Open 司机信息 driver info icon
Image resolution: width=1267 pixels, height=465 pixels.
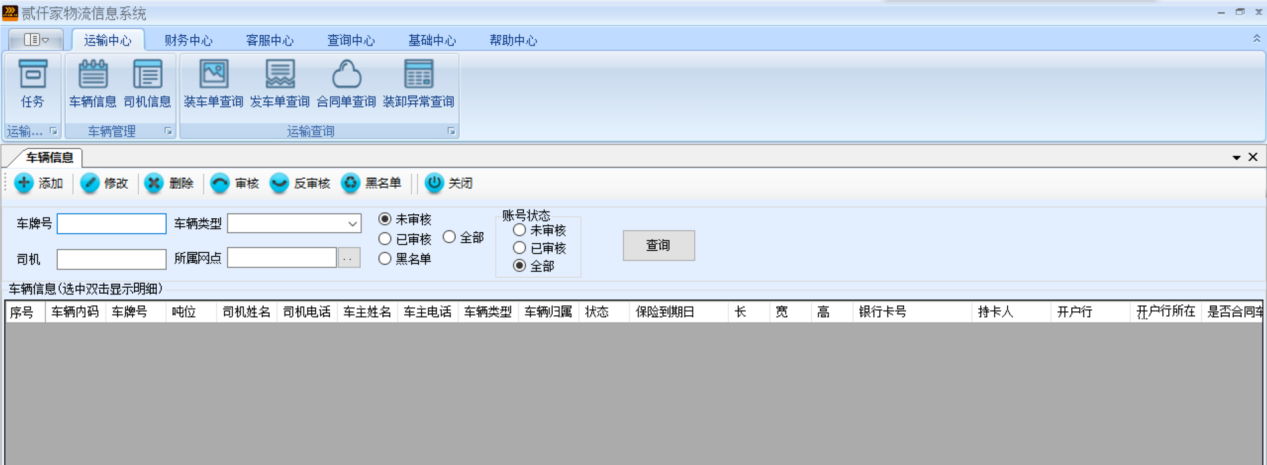[x=147, y=84]
